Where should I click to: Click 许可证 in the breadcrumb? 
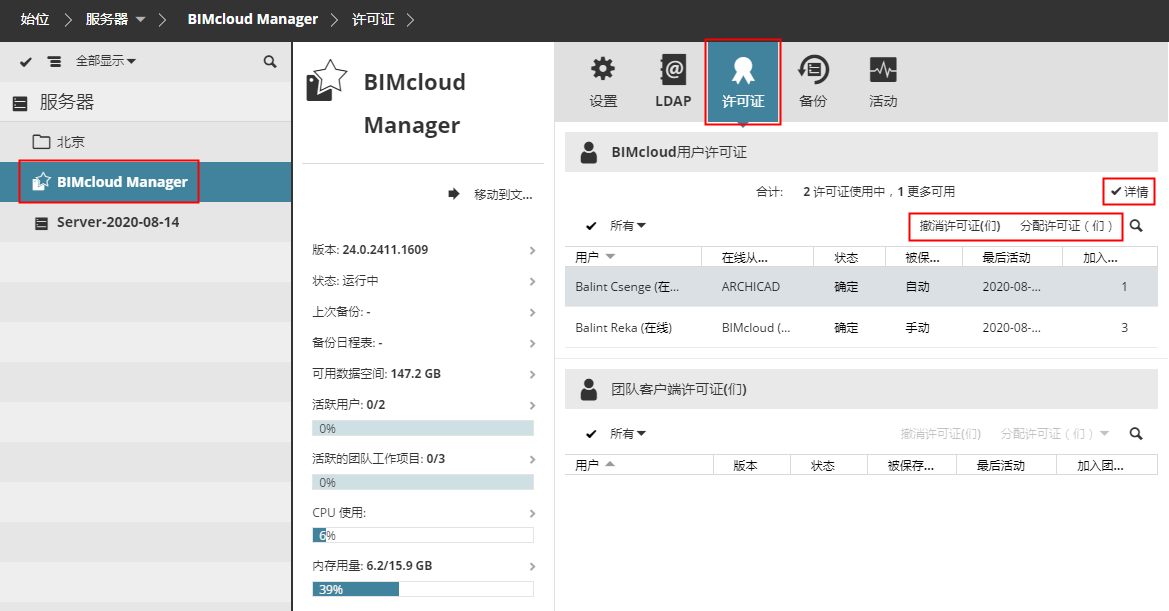(x=374, y=19)
